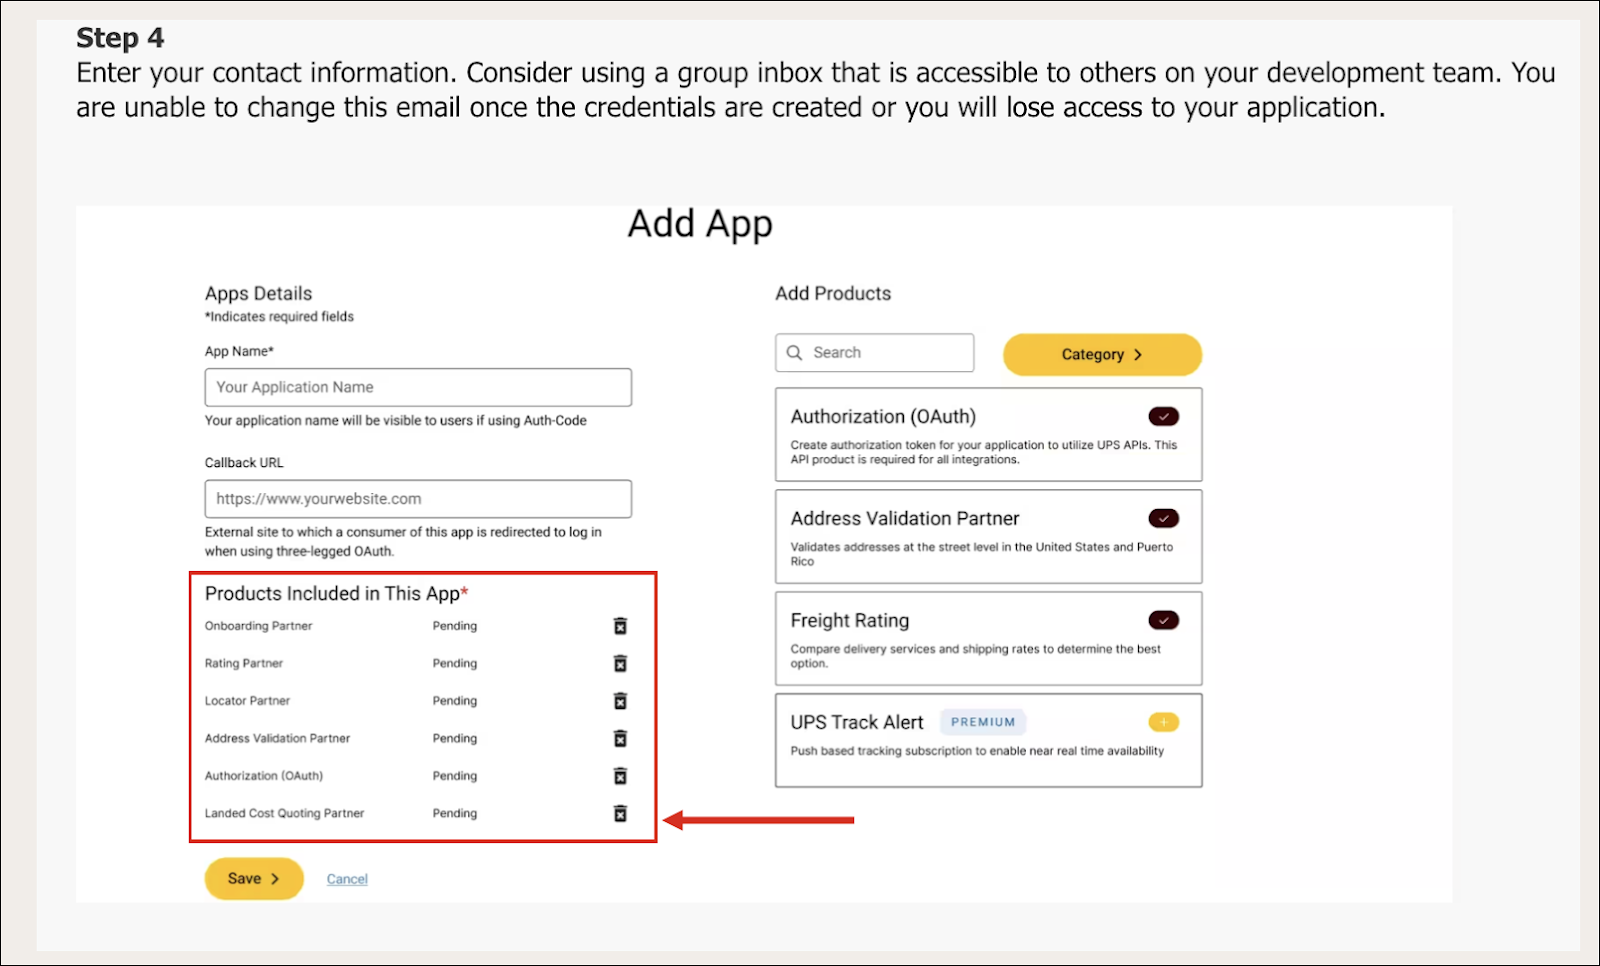Click Pending status of Landed Cost Quoting Partner
This screenshot has height=966, width=1600.
pyautogui.click(x=455, y=813)
